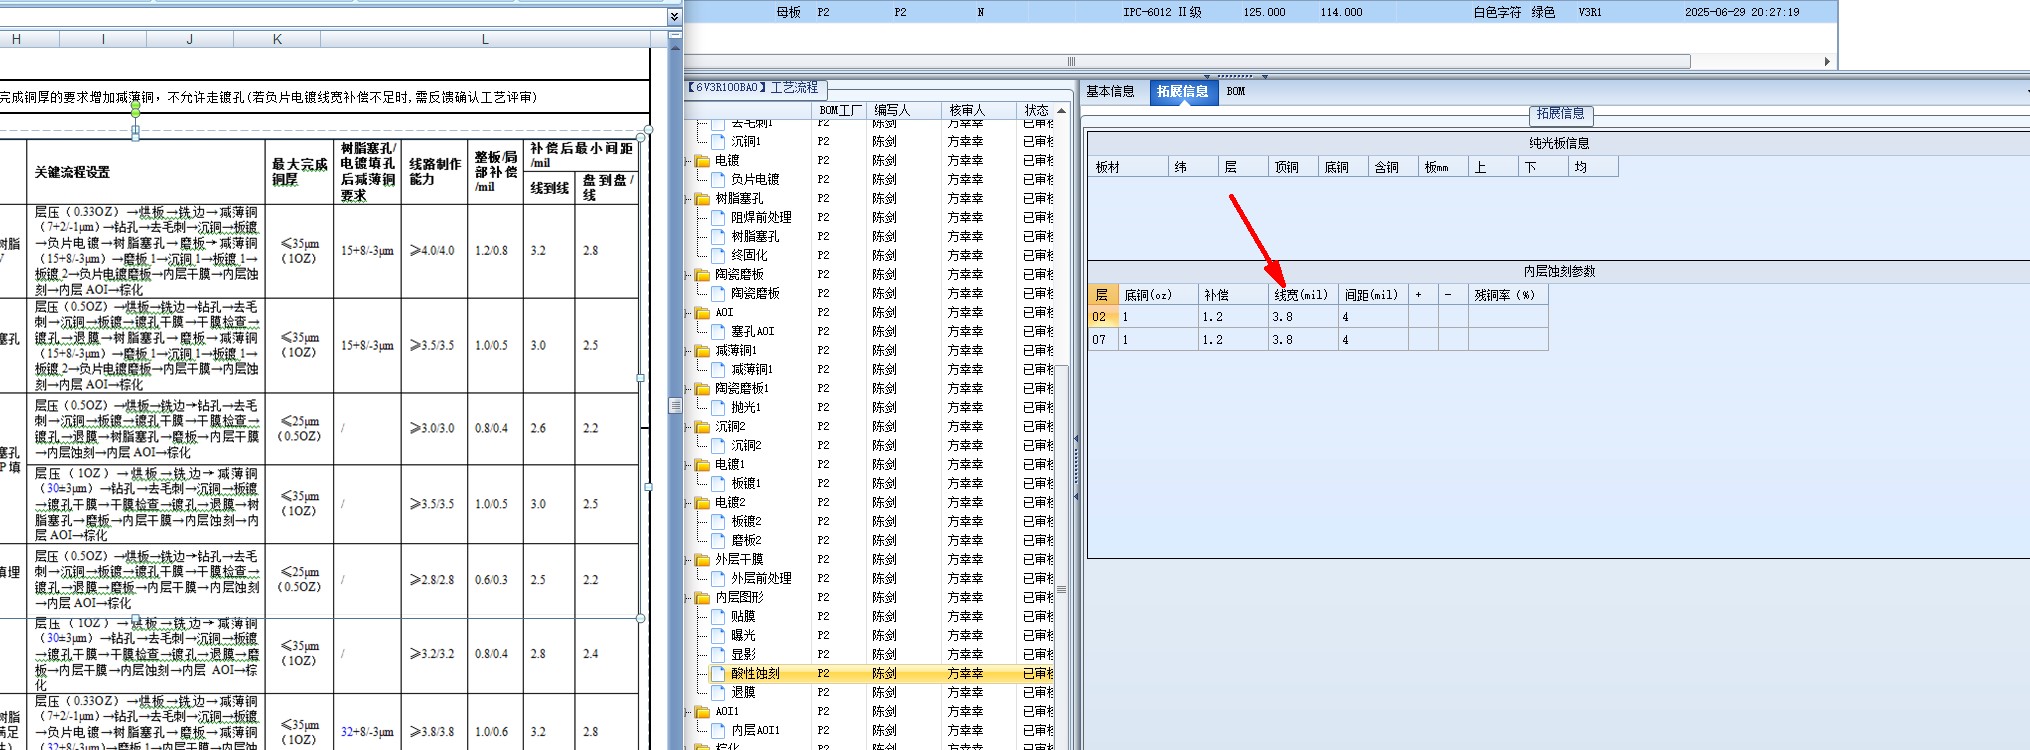Click the folder icon beside 树脂塞孔
2030x750 pixels.
(702, 198)
